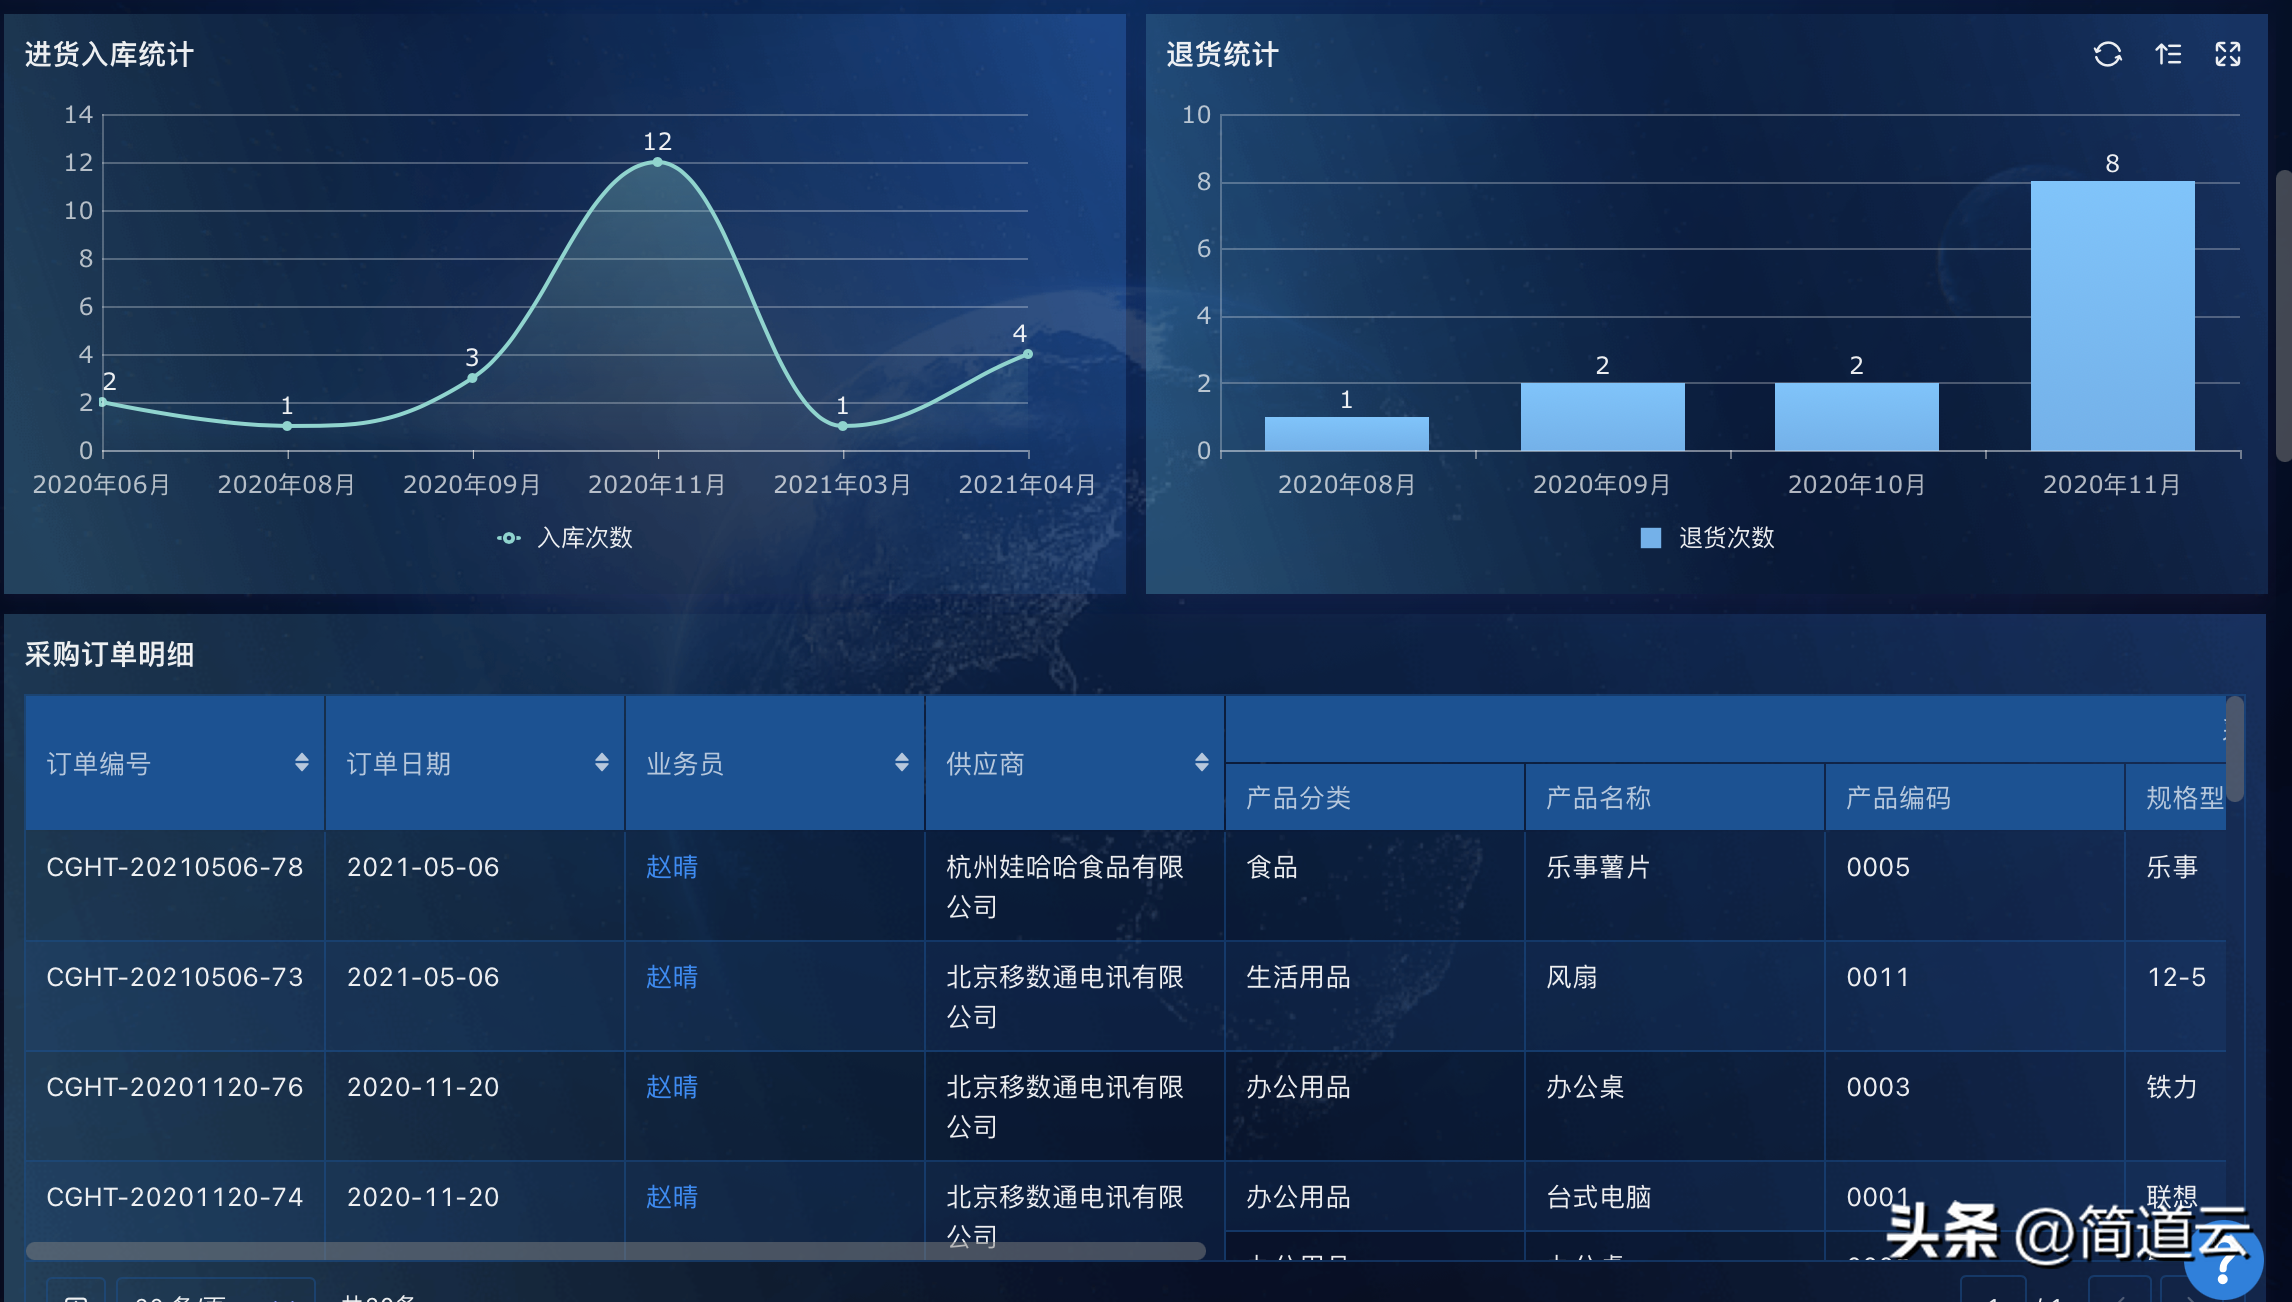Click the 2020年11月 return bar
This screenshot has width=2292, height=1302.
click(2112, 315)
